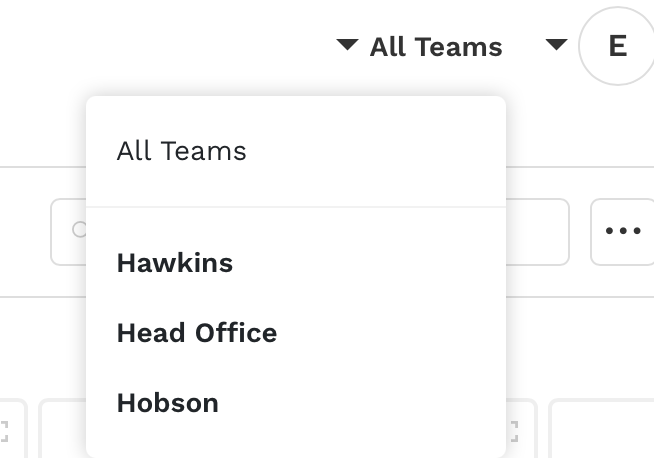Select the card left of the team list
This screenshot has height=458, width=654.
(63, 428)
